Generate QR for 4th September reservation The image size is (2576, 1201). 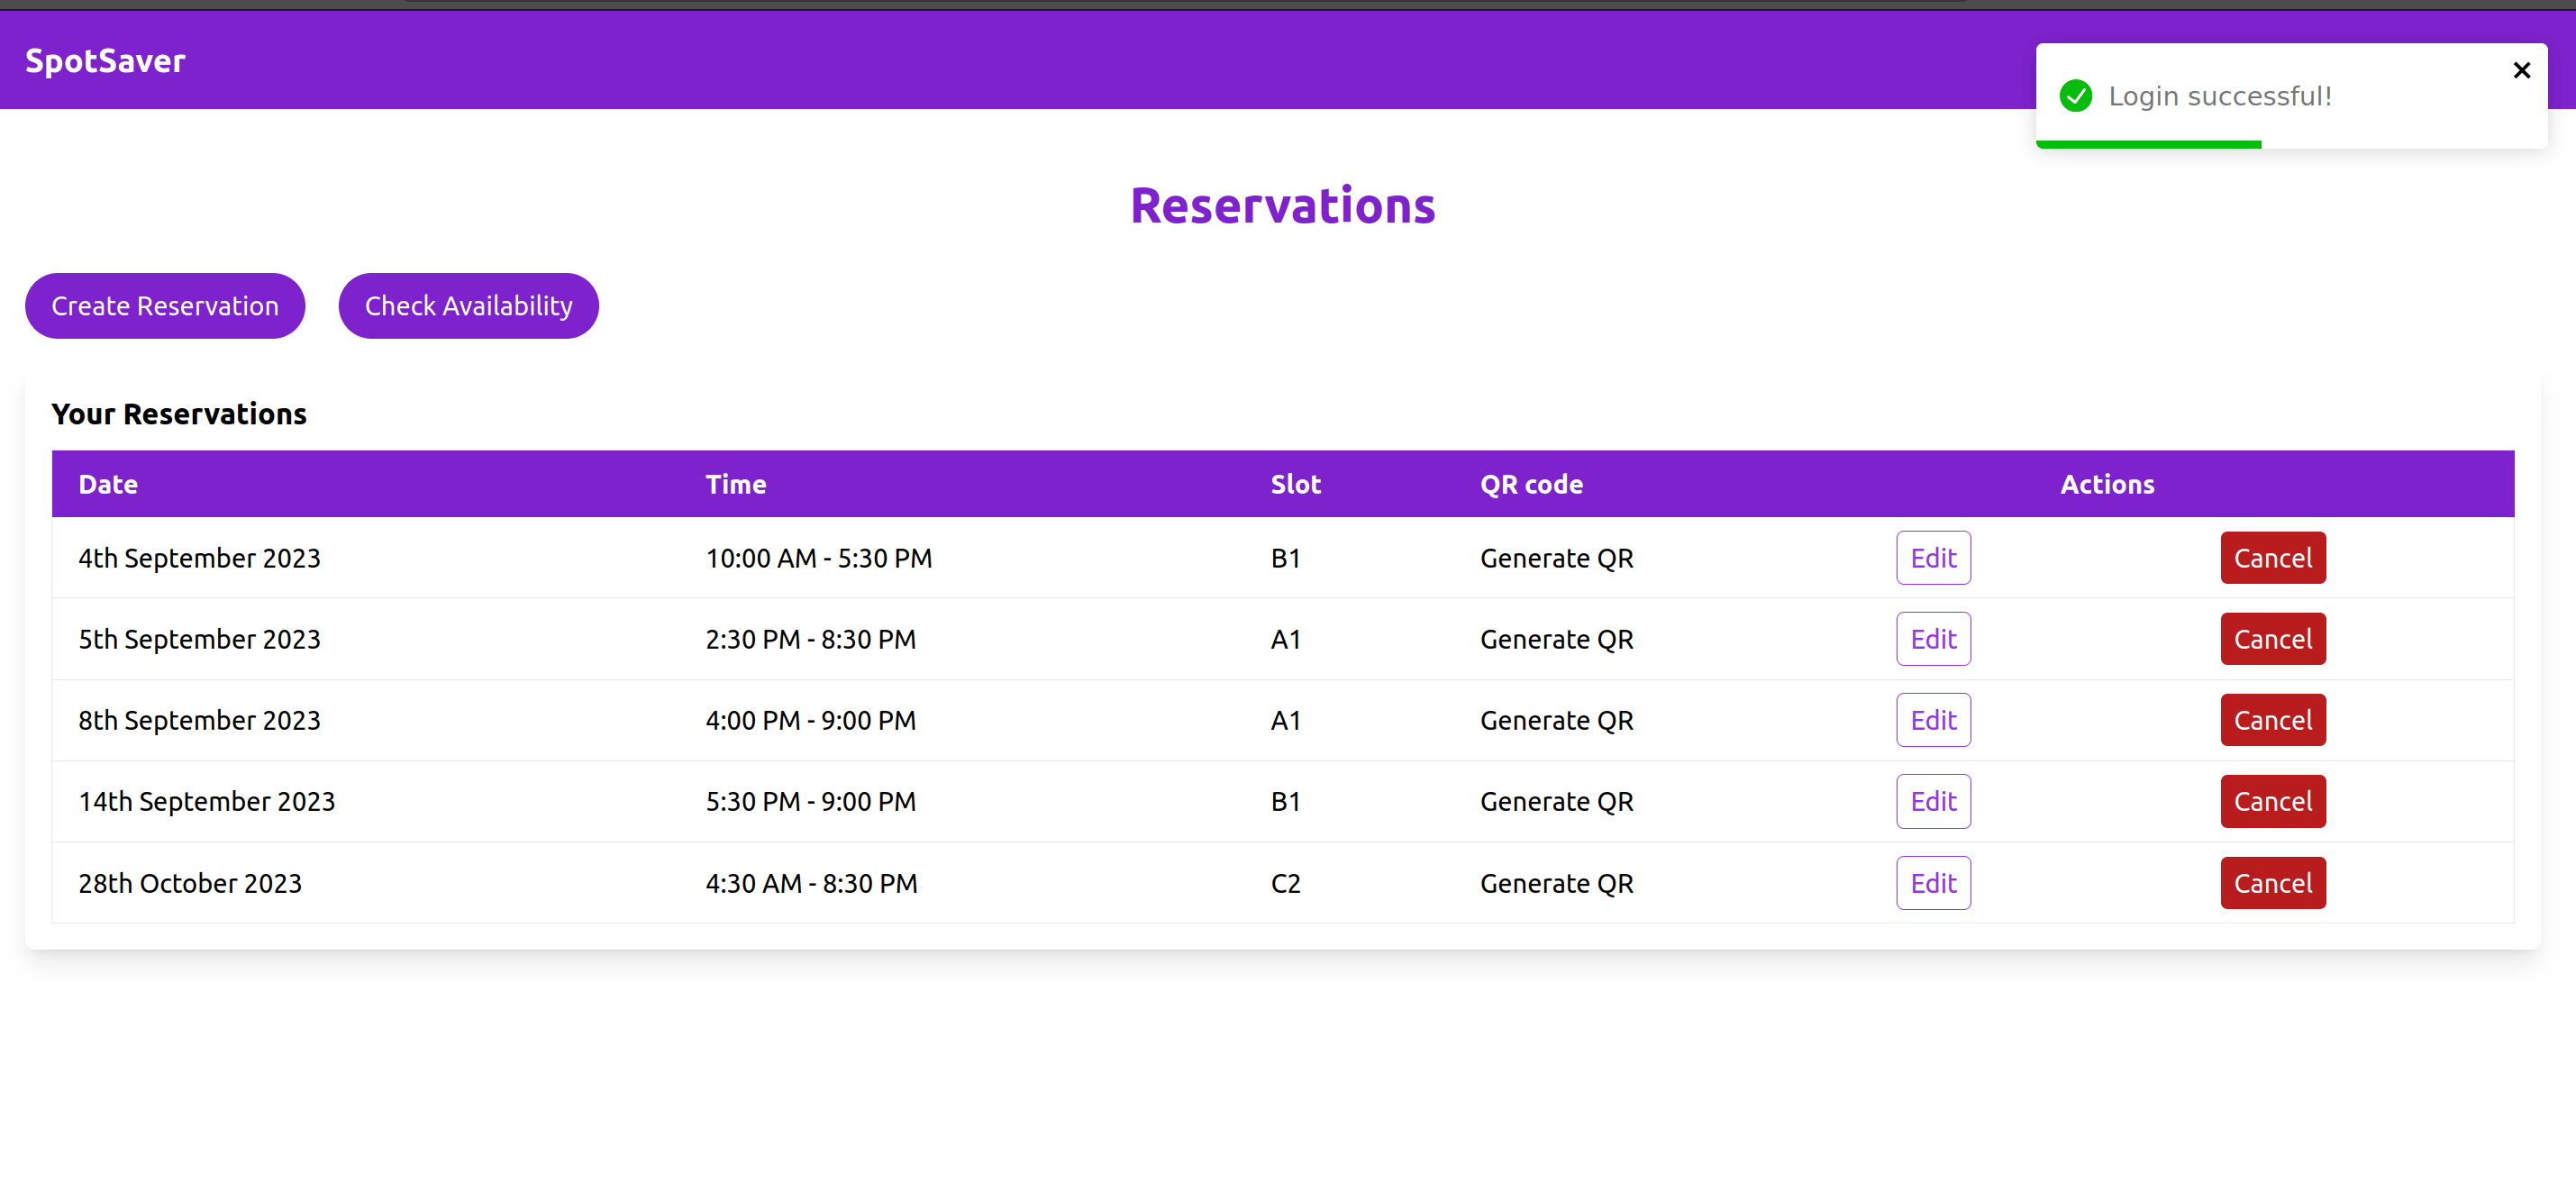[x=1556, y=558]
